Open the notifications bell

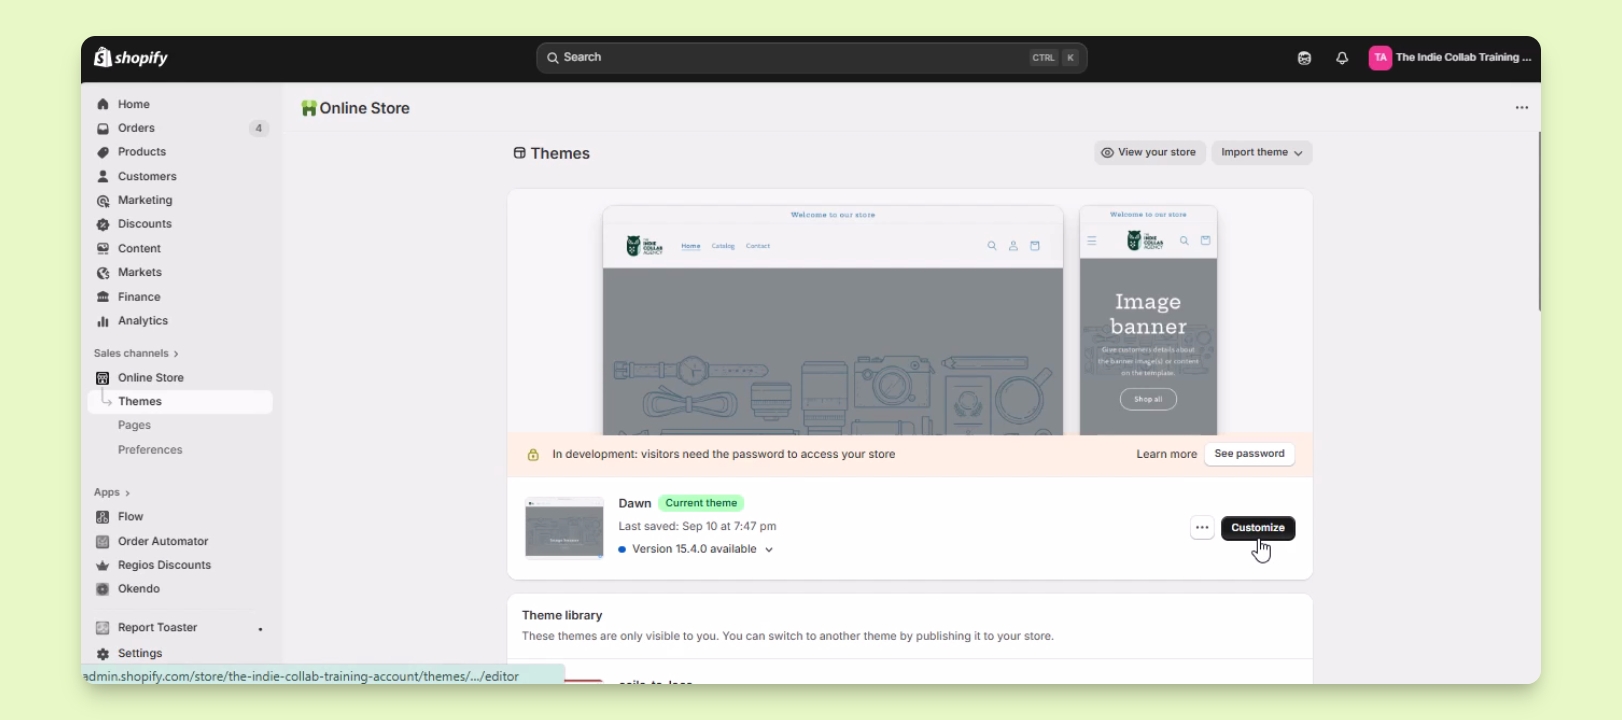click(x=1342, y=58)
